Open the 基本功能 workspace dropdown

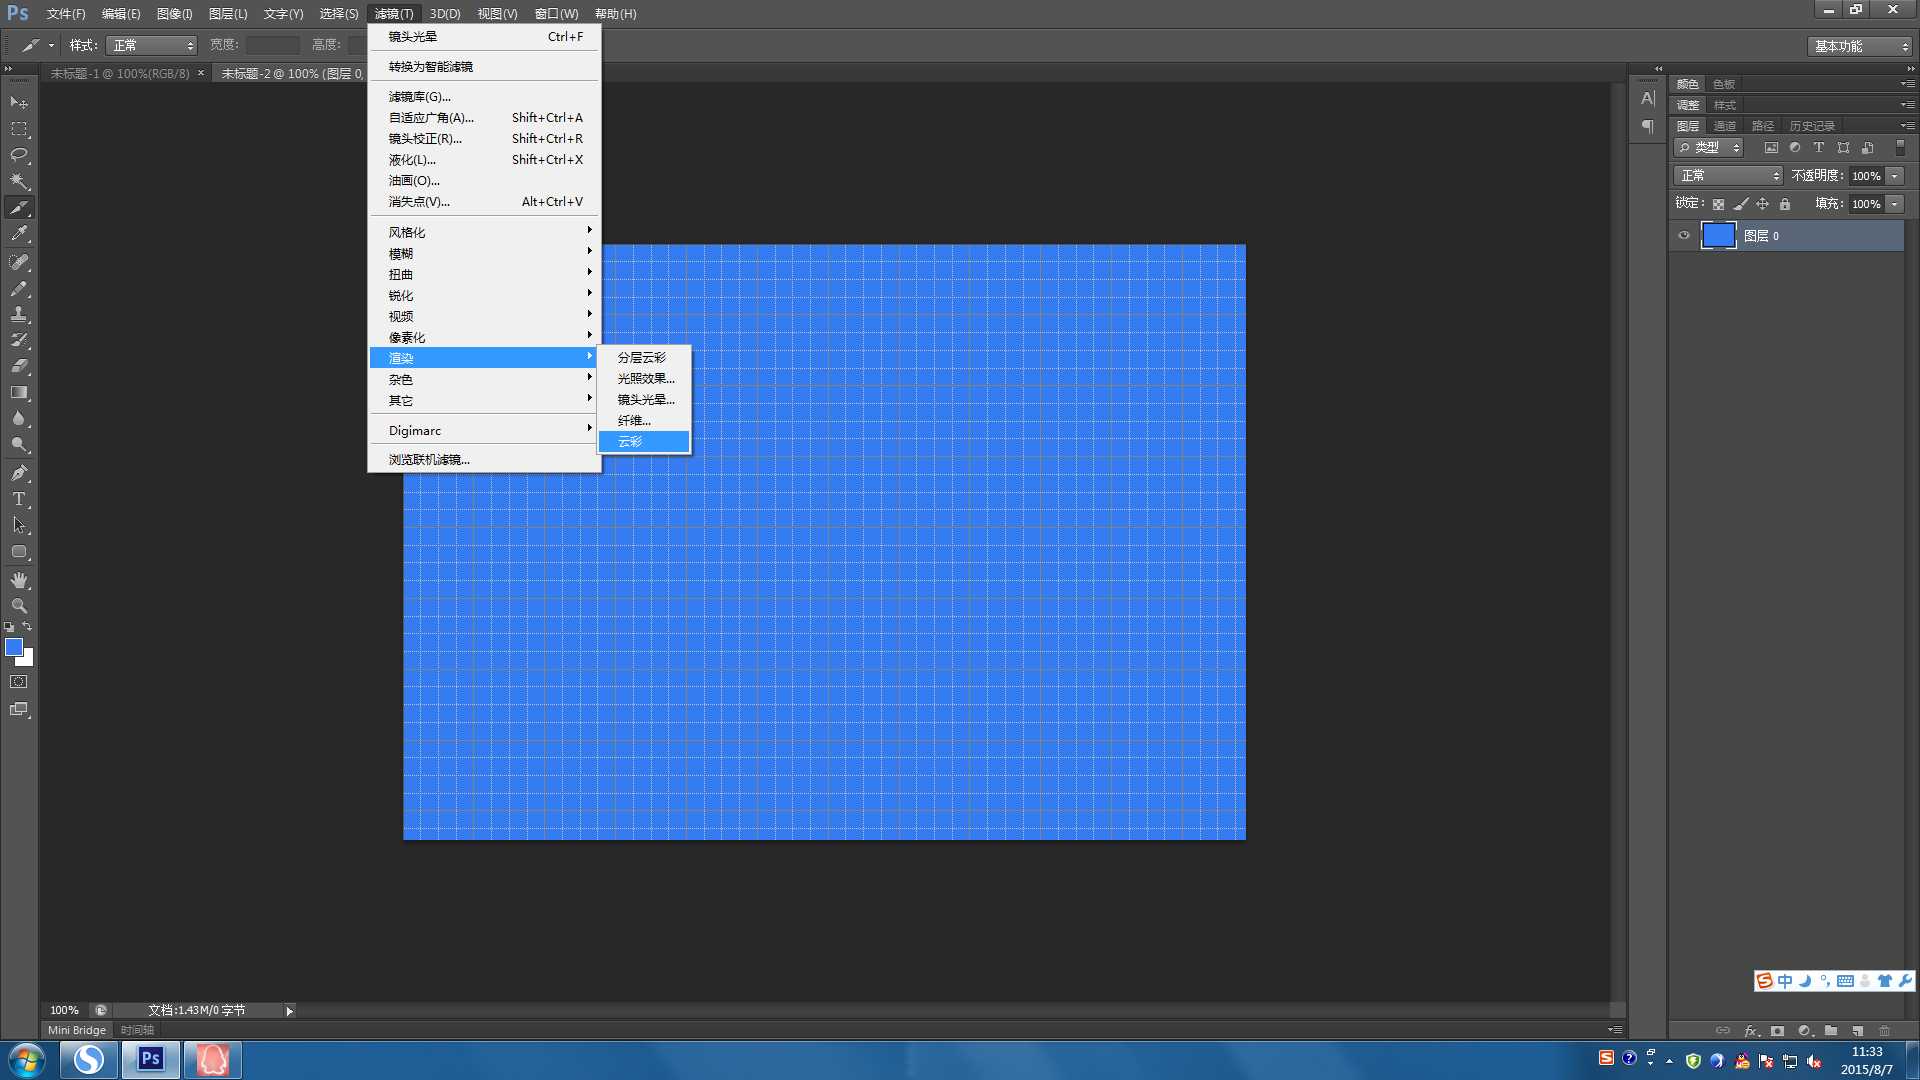pos(1860,46)
